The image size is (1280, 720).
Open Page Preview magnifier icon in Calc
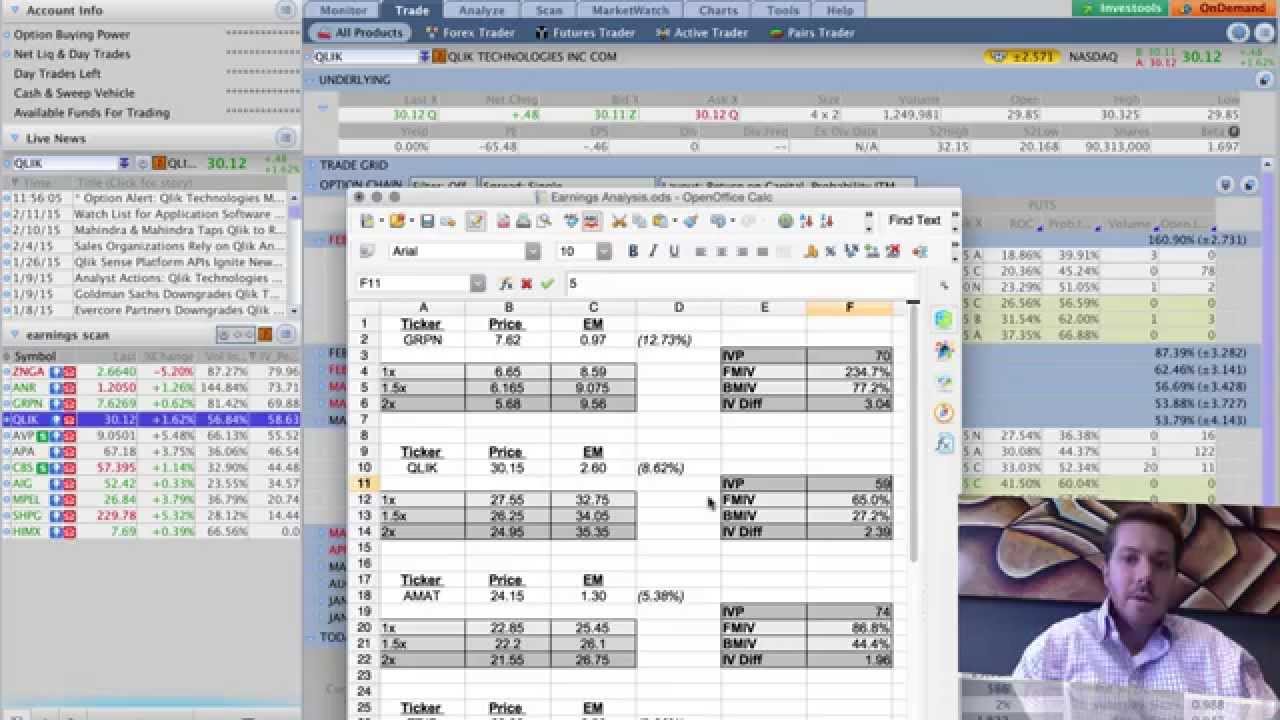tap(544, 221)
